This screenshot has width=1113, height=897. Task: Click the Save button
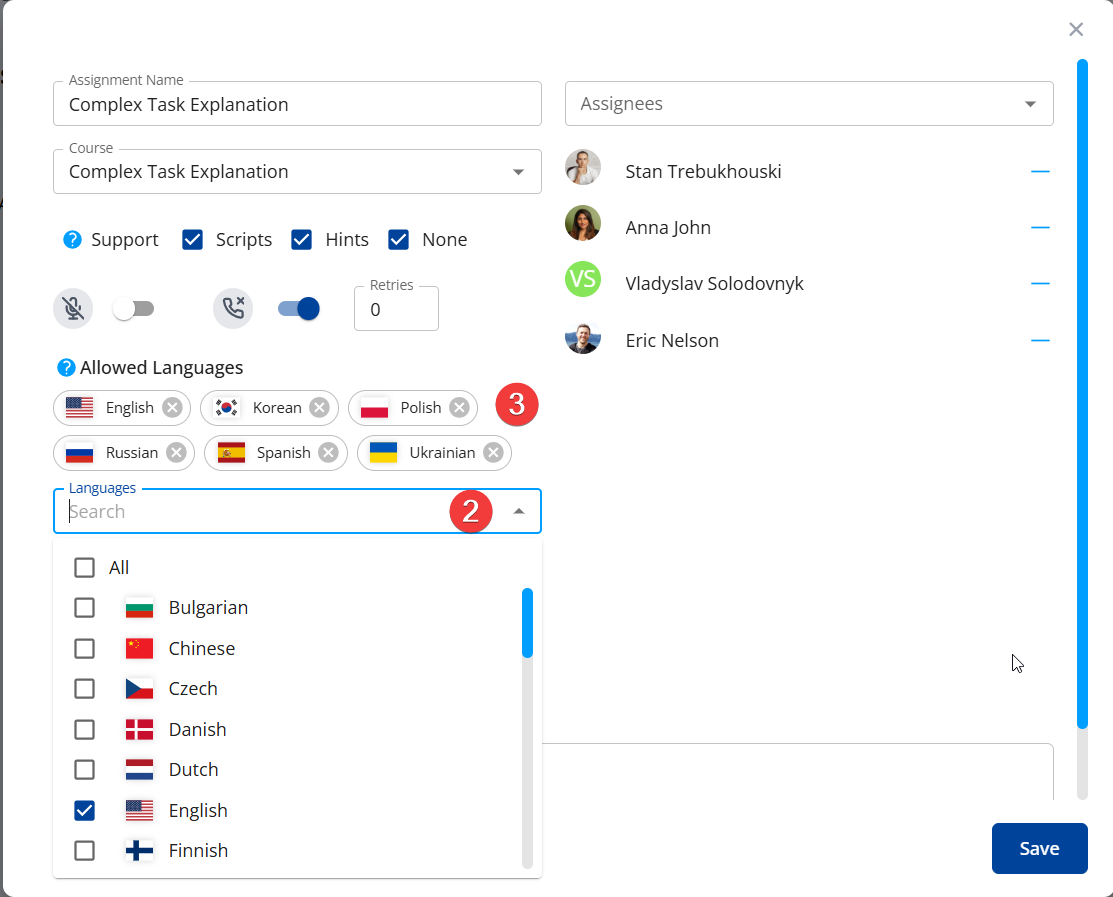[1039, 848]
